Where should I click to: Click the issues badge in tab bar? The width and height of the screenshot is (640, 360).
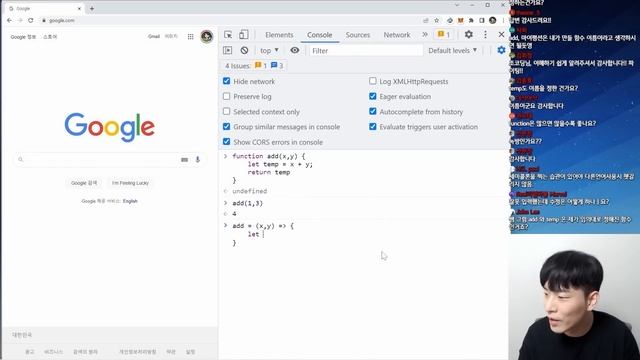[x=444, y=35]
